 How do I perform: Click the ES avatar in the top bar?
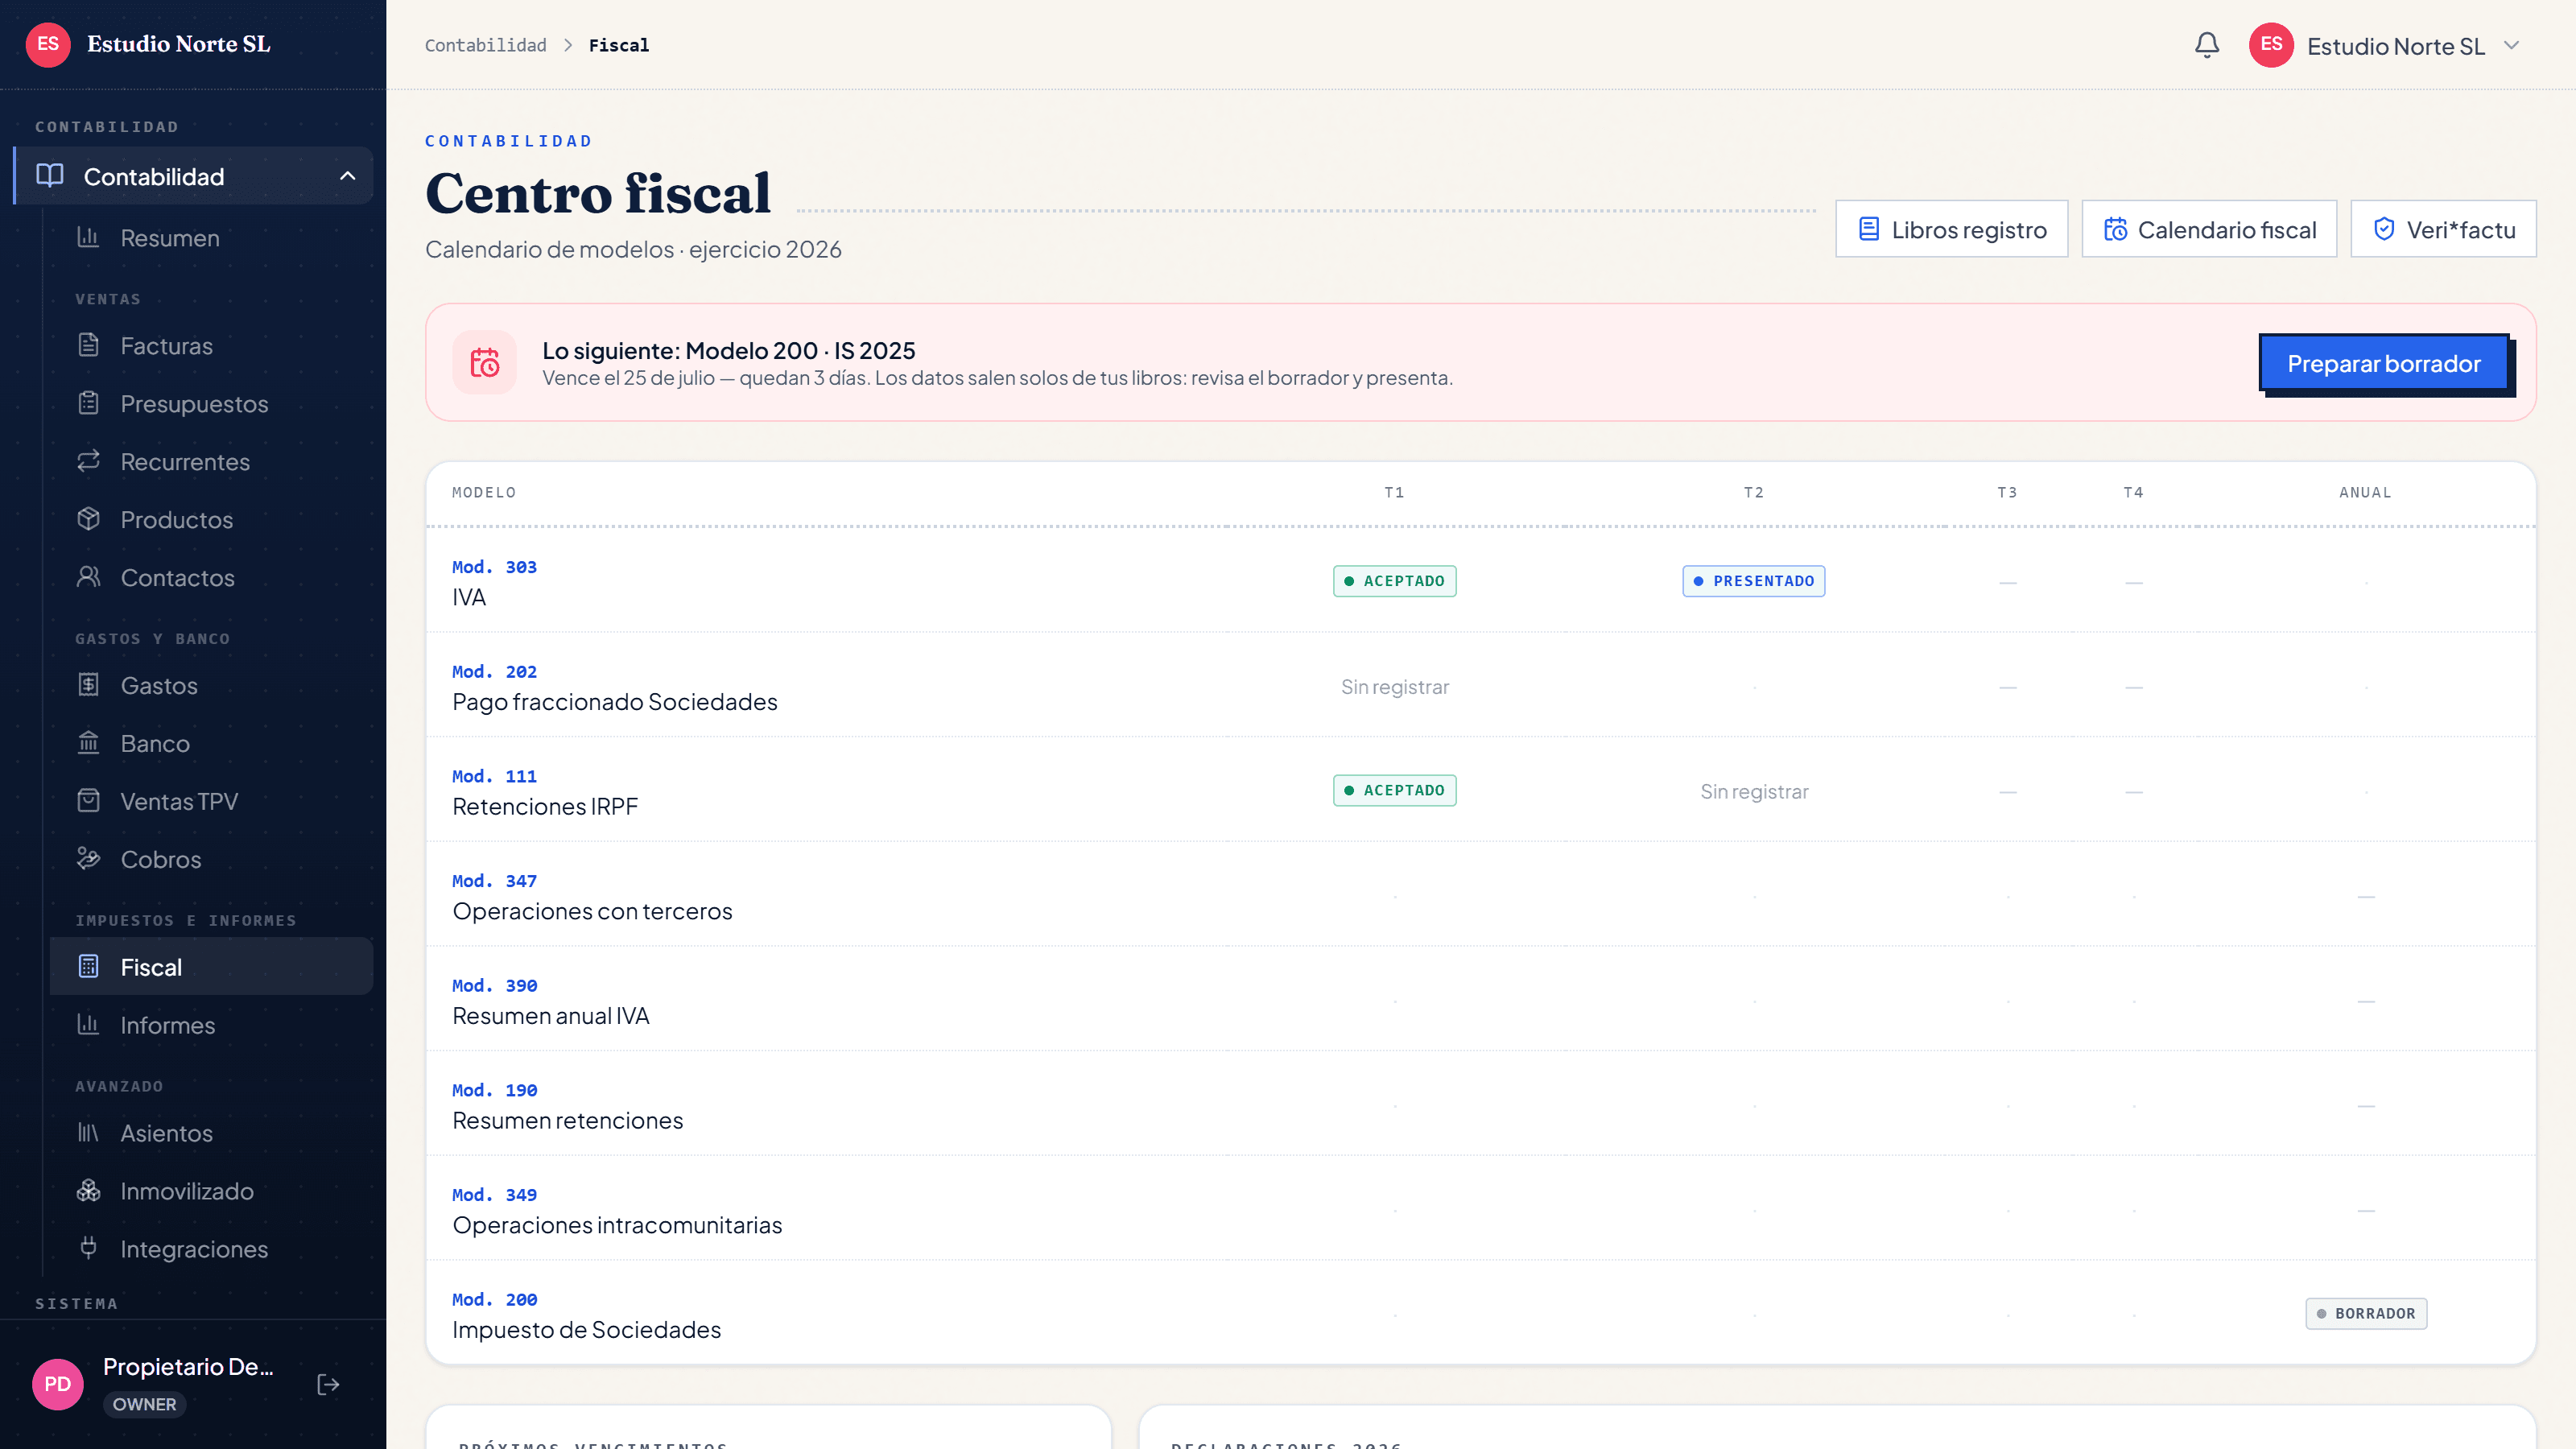coord(2271,45)
